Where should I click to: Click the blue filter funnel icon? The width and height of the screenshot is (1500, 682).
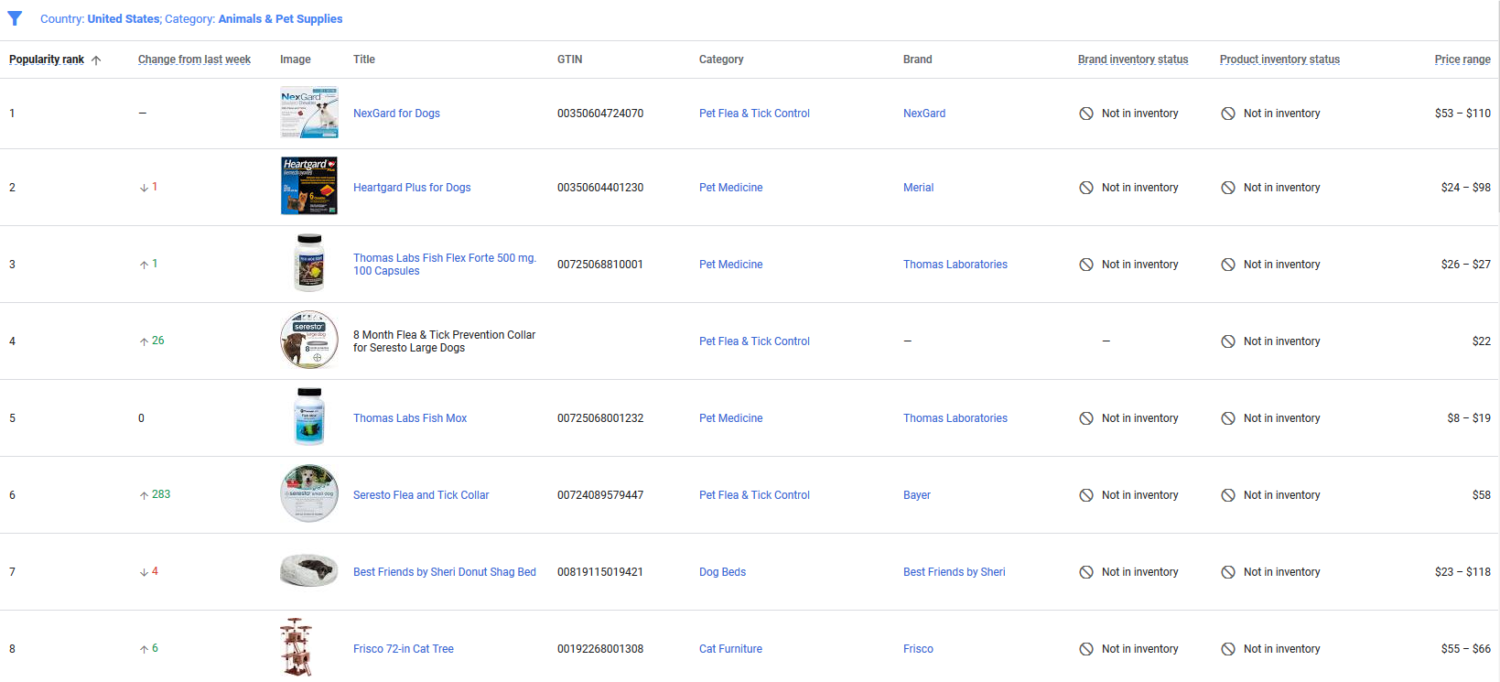click(x=14, y=18)
